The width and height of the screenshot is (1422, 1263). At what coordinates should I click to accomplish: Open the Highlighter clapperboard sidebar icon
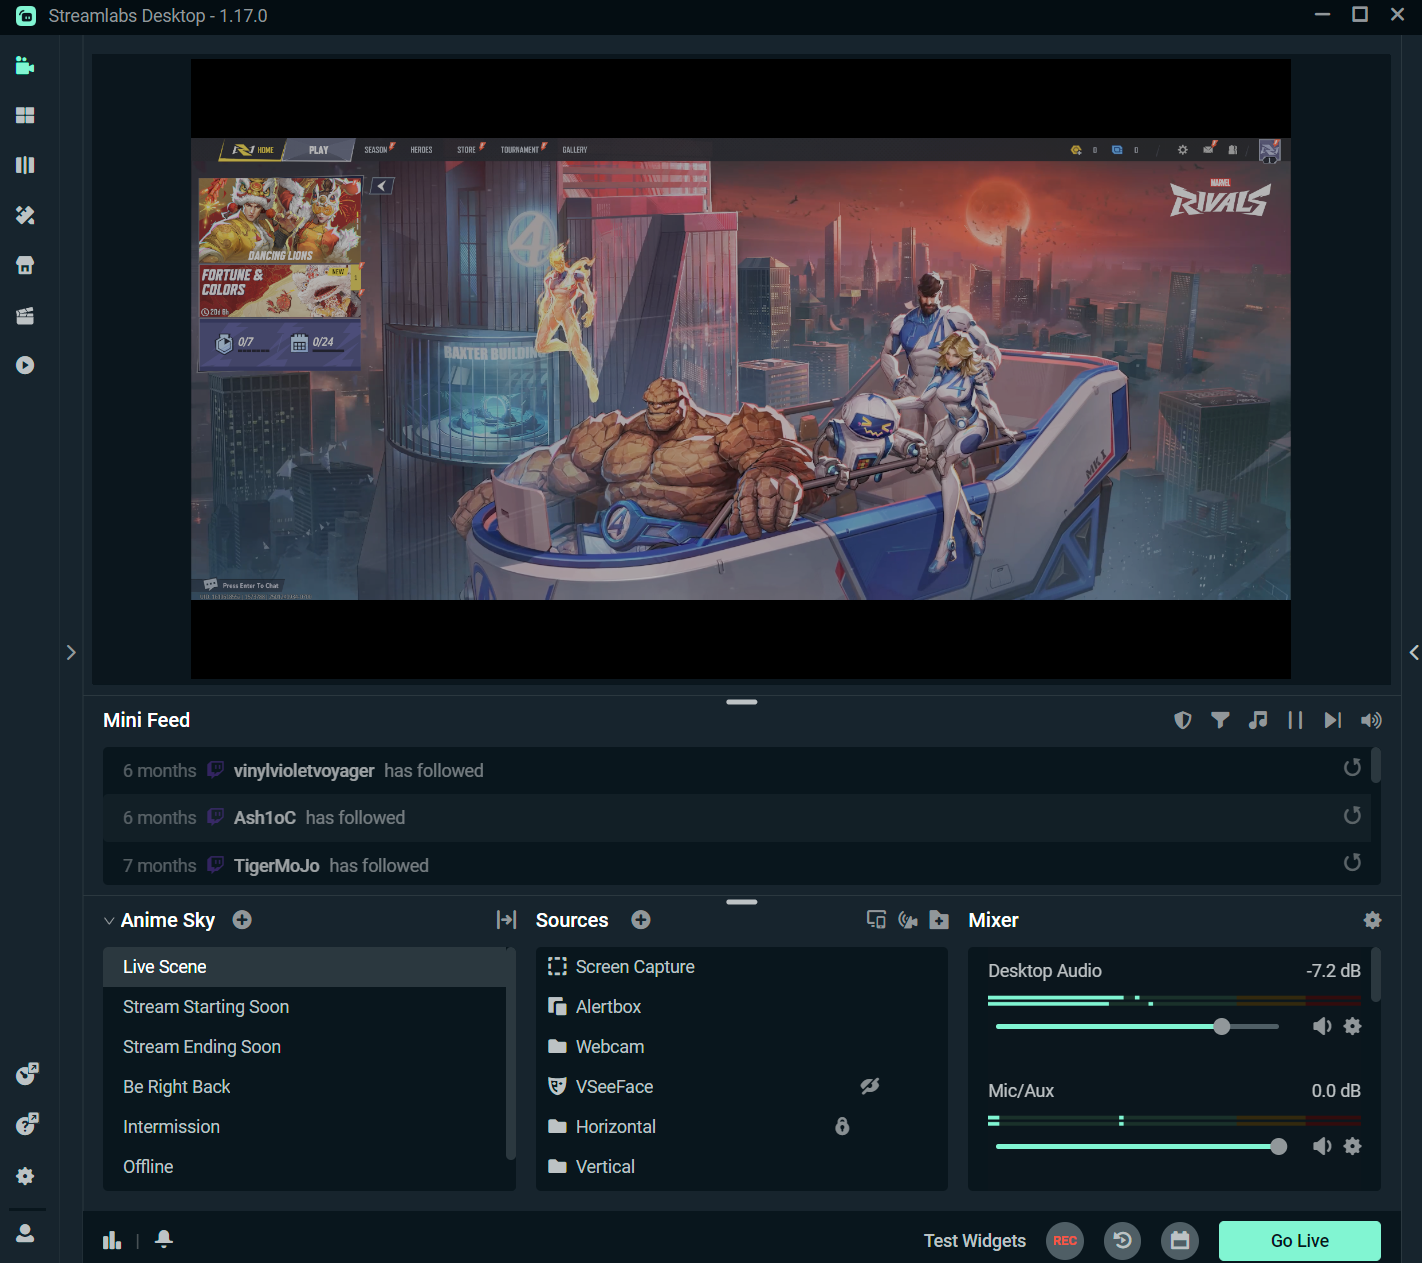click(x=24, y=315)
